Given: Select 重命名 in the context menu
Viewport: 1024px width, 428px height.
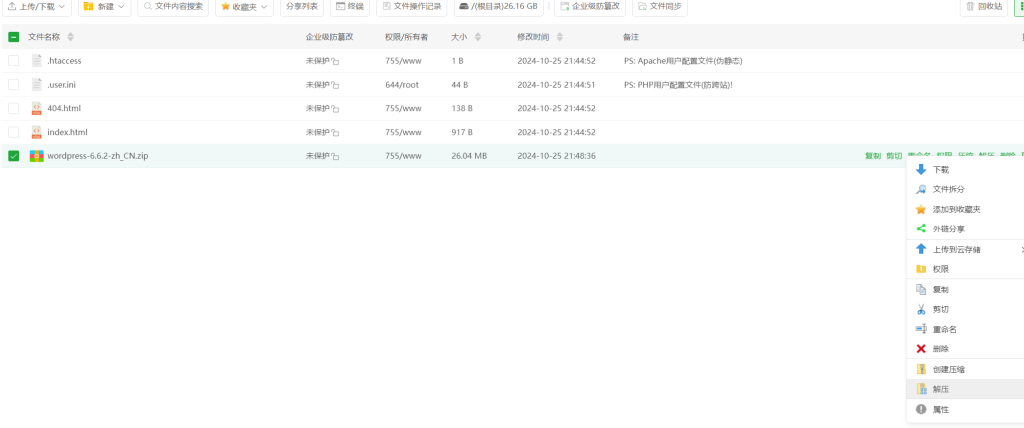Looking at the screenshot, I should (x=946, y=329).
